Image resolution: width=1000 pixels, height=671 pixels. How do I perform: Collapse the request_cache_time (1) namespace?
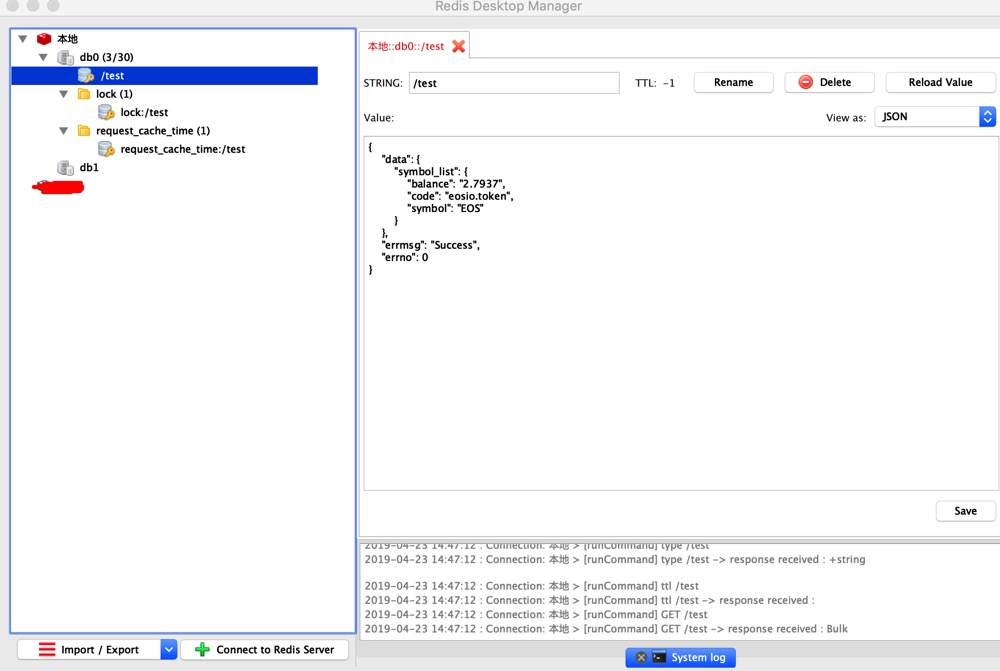pyautogui.click(x=63, y=131)
